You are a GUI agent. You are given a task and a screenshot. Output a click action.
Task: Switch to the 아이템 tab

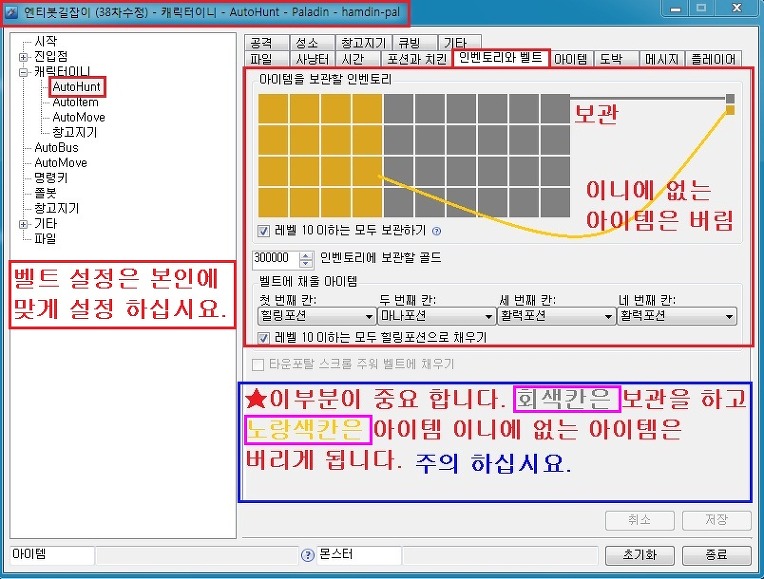571,59
